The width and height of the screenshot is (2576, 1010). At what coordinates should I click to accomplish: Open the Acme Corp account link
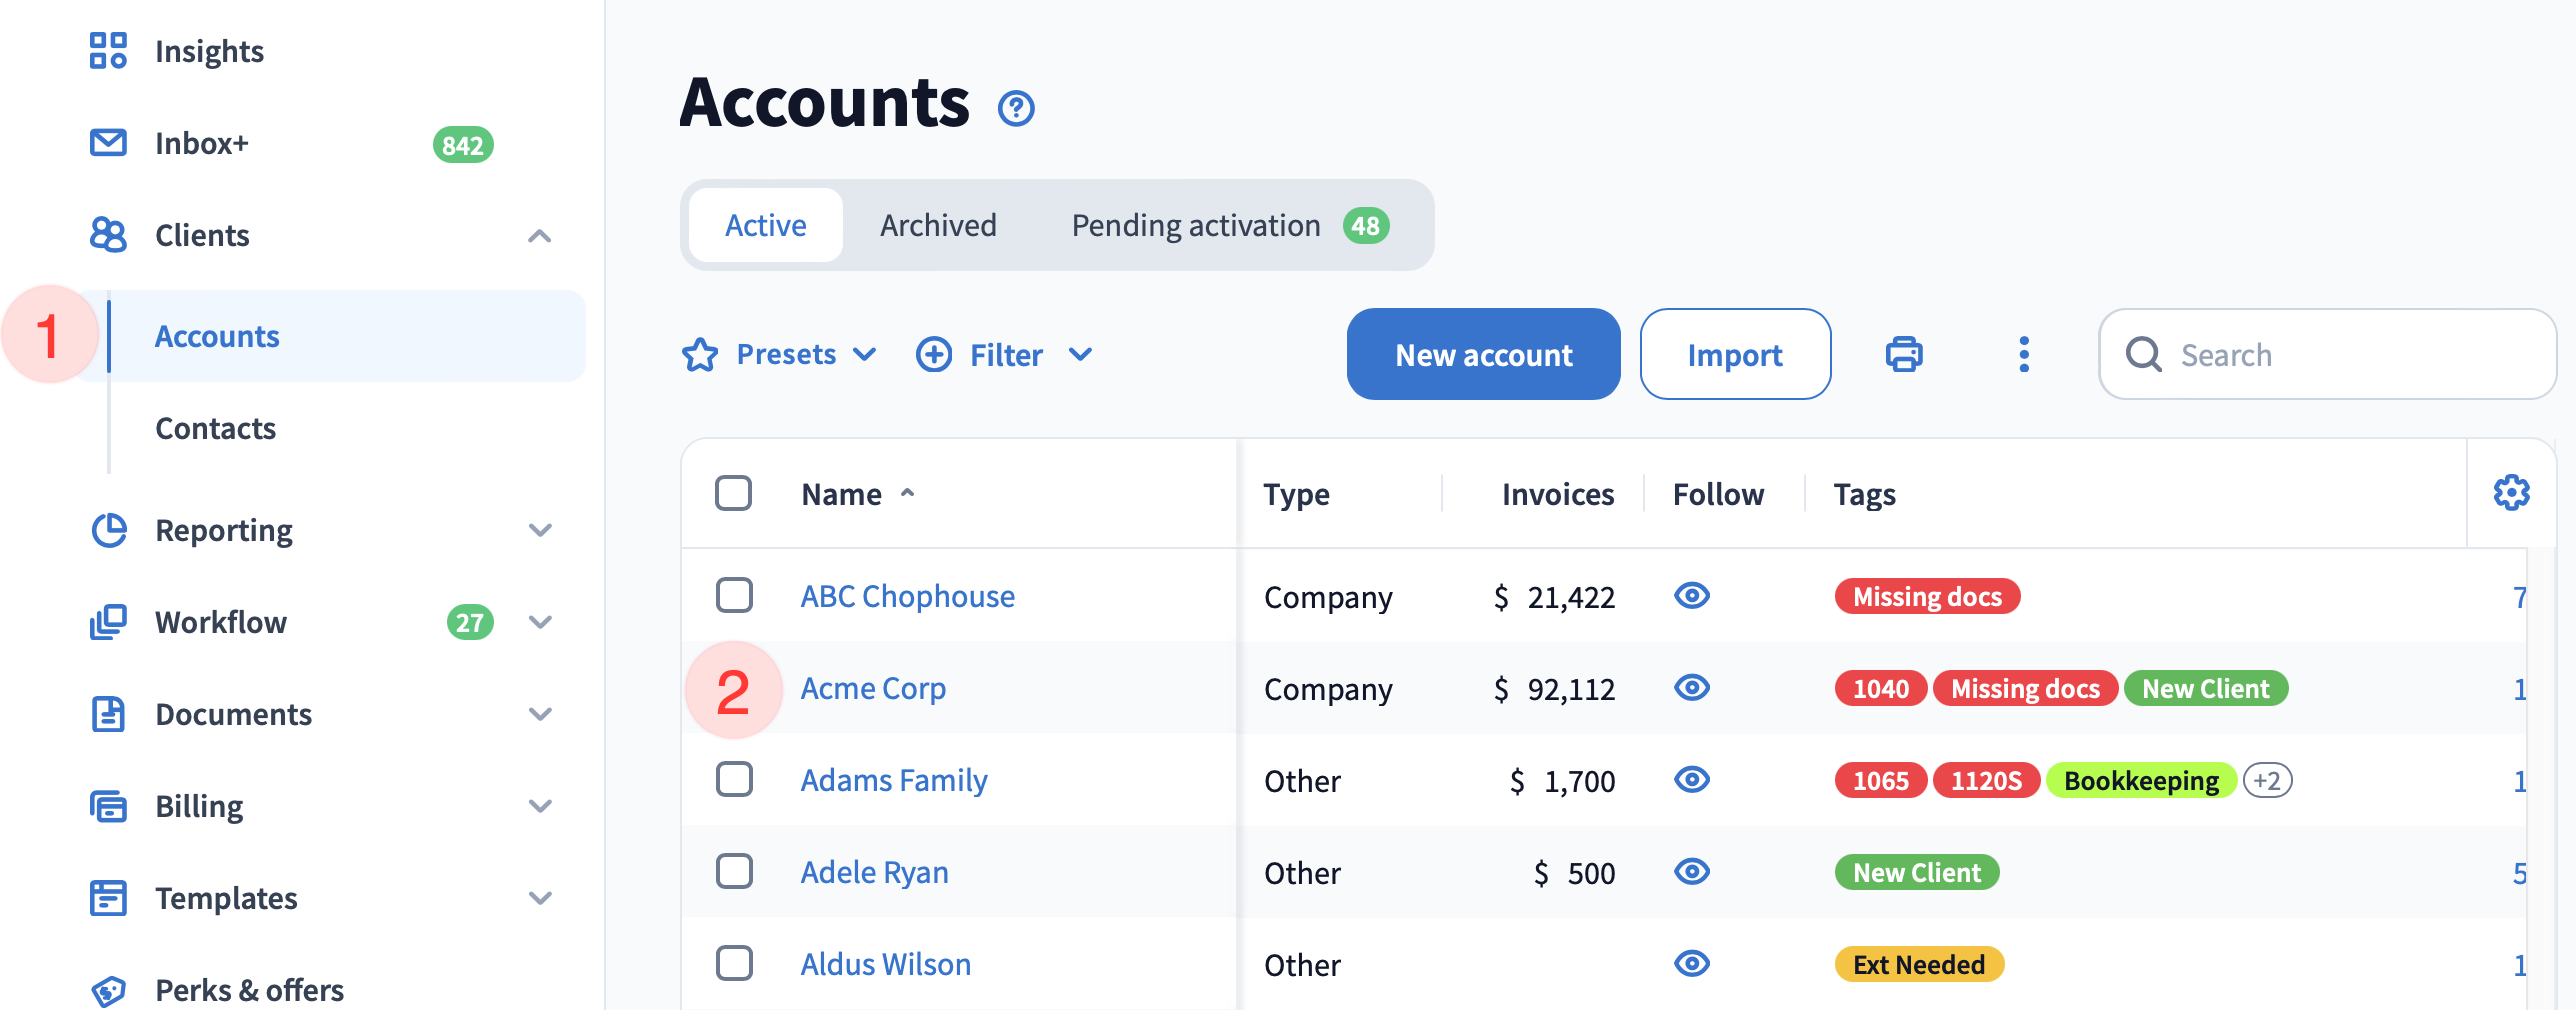pyautogui.click(x=873, y=688)
